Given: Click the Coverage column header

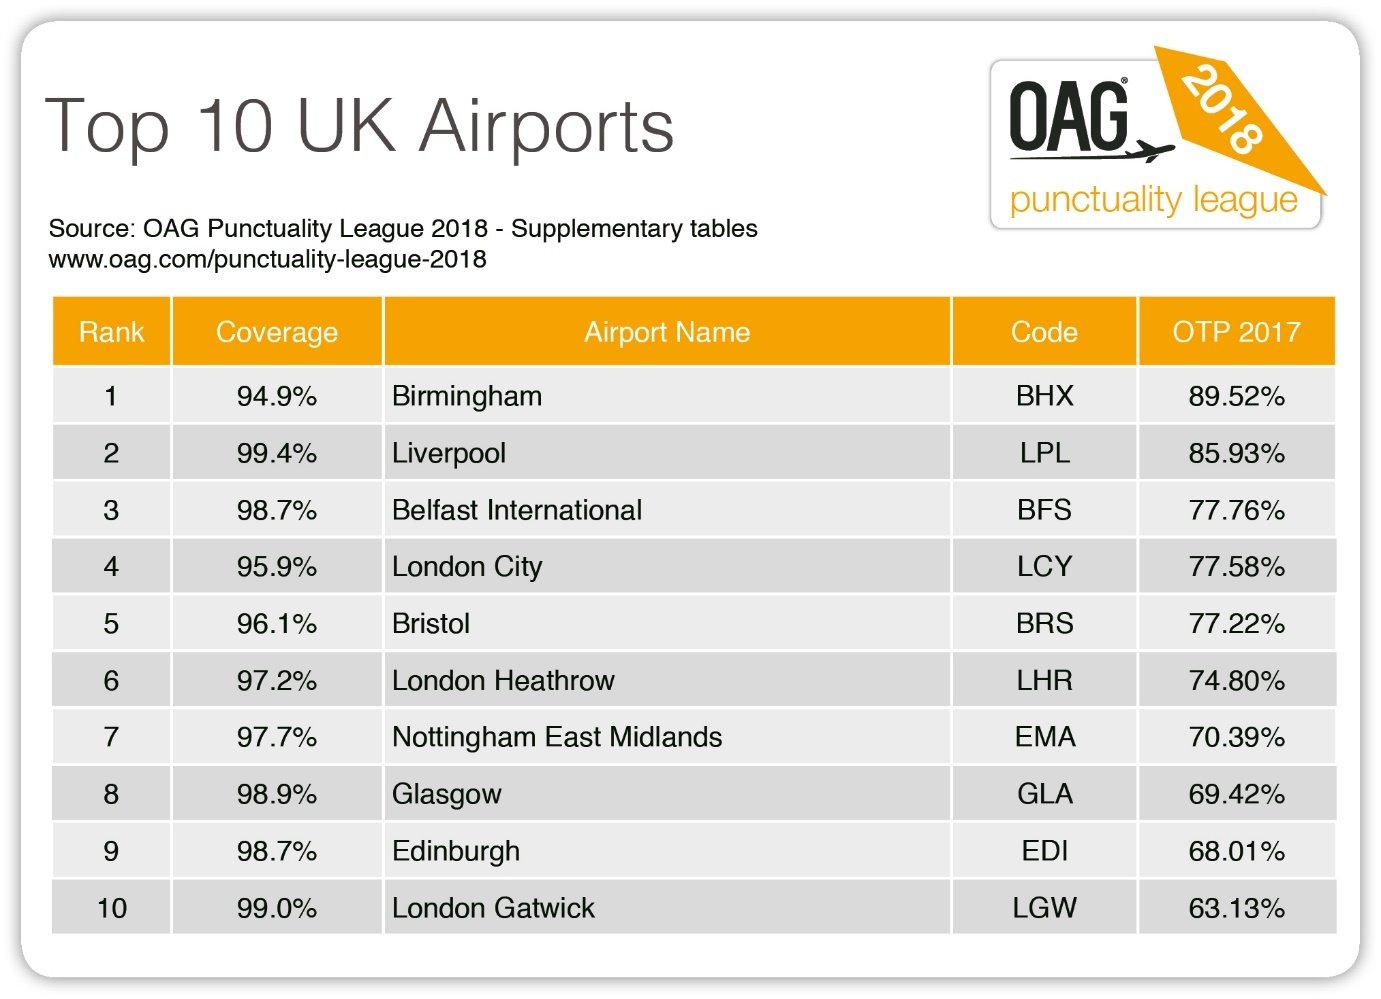Looking at the screenshot, I should pyautogui.click(x=277, y=332).
